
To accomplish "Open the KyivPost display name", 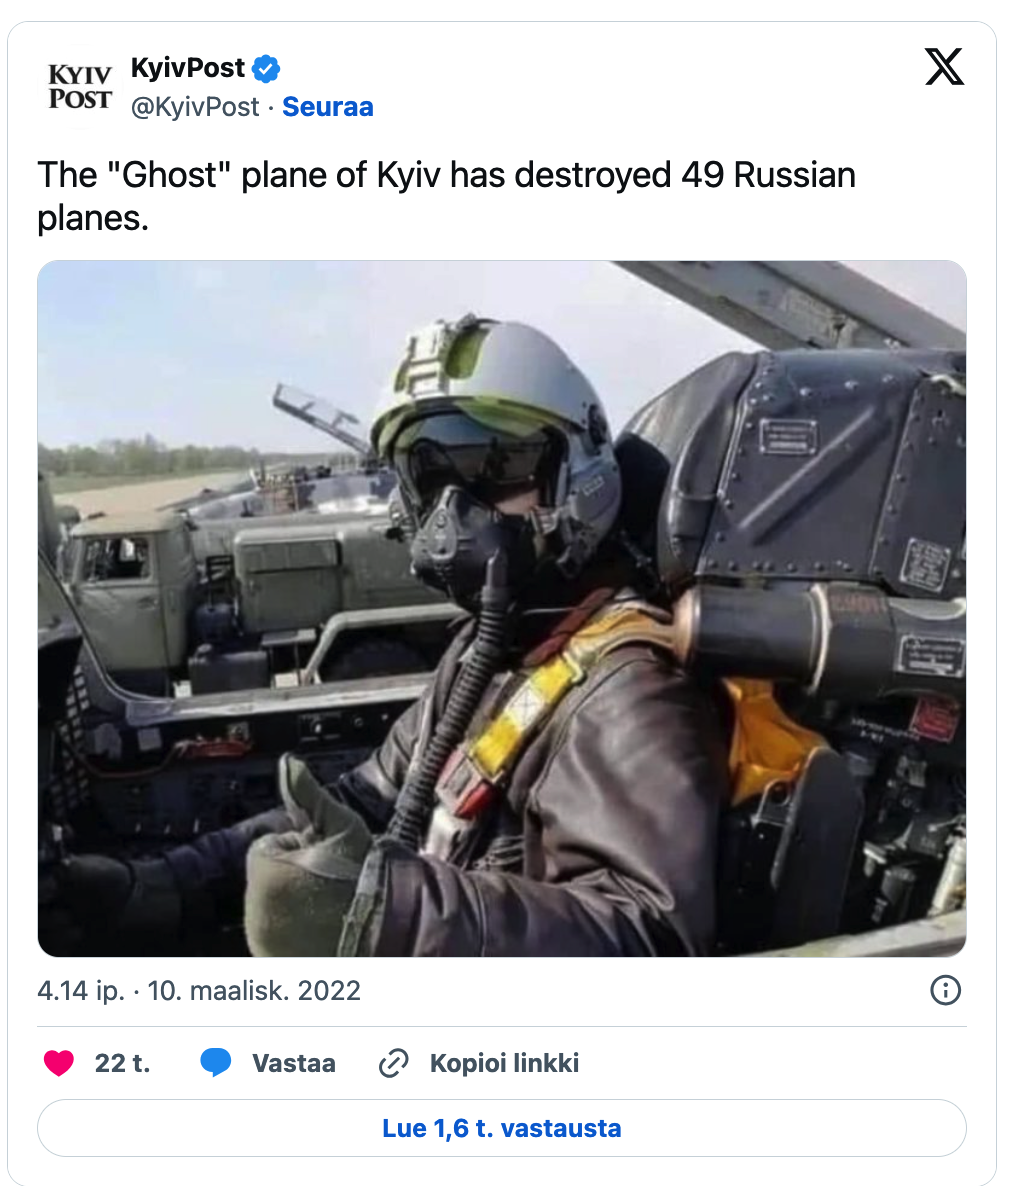I will 188,68.
